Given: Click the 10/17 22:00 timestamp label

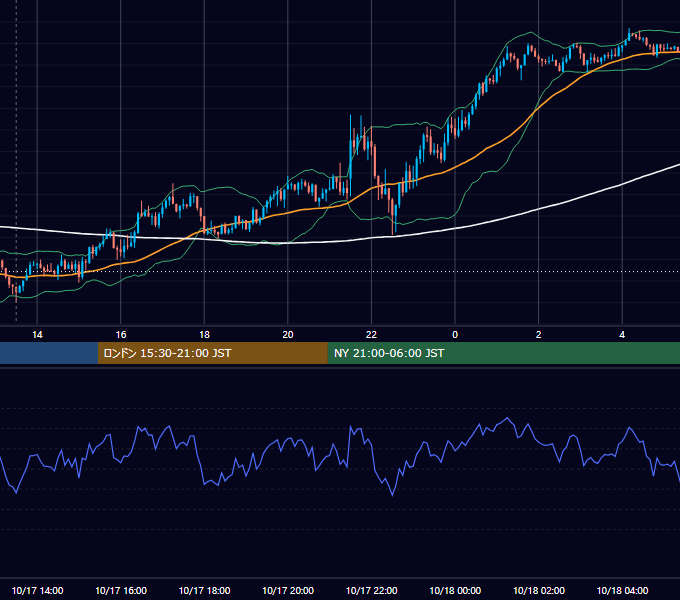Looking at the screenshot, I should click(x=371, y=590).
